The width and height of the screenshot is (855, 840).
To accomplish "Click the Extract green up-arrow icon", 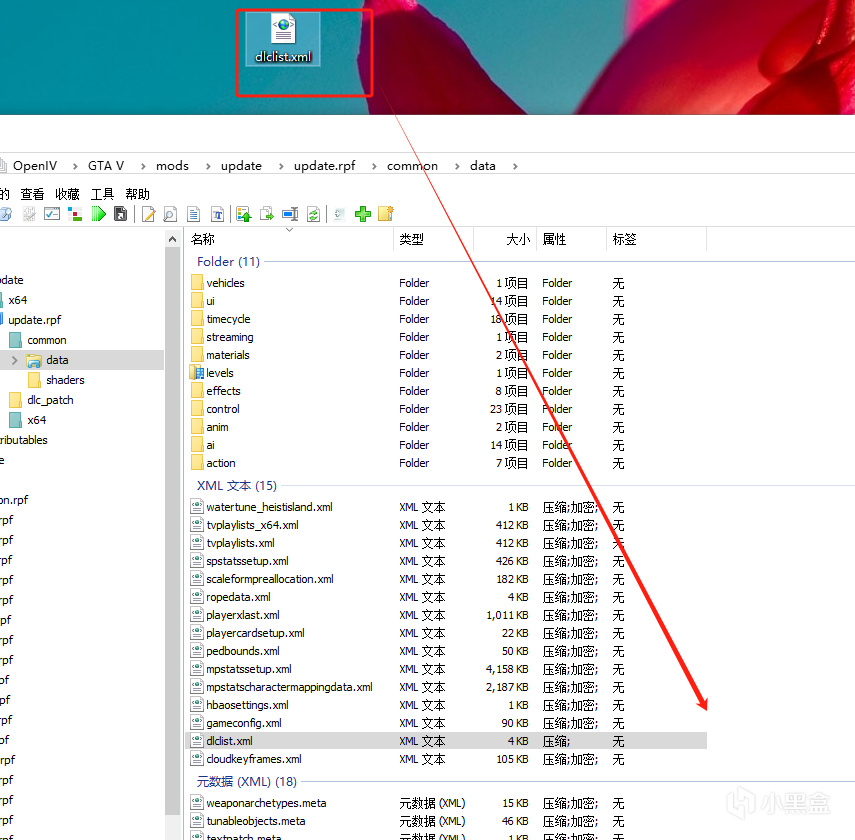I will point(244,214).
